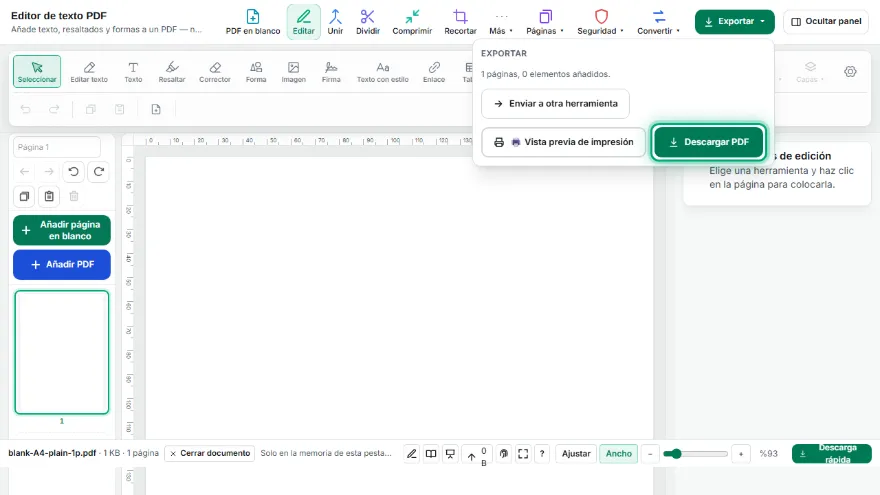880x495 pixels.
Task: Open the PDF en blanco tool
Action: (x=253, y=22)
